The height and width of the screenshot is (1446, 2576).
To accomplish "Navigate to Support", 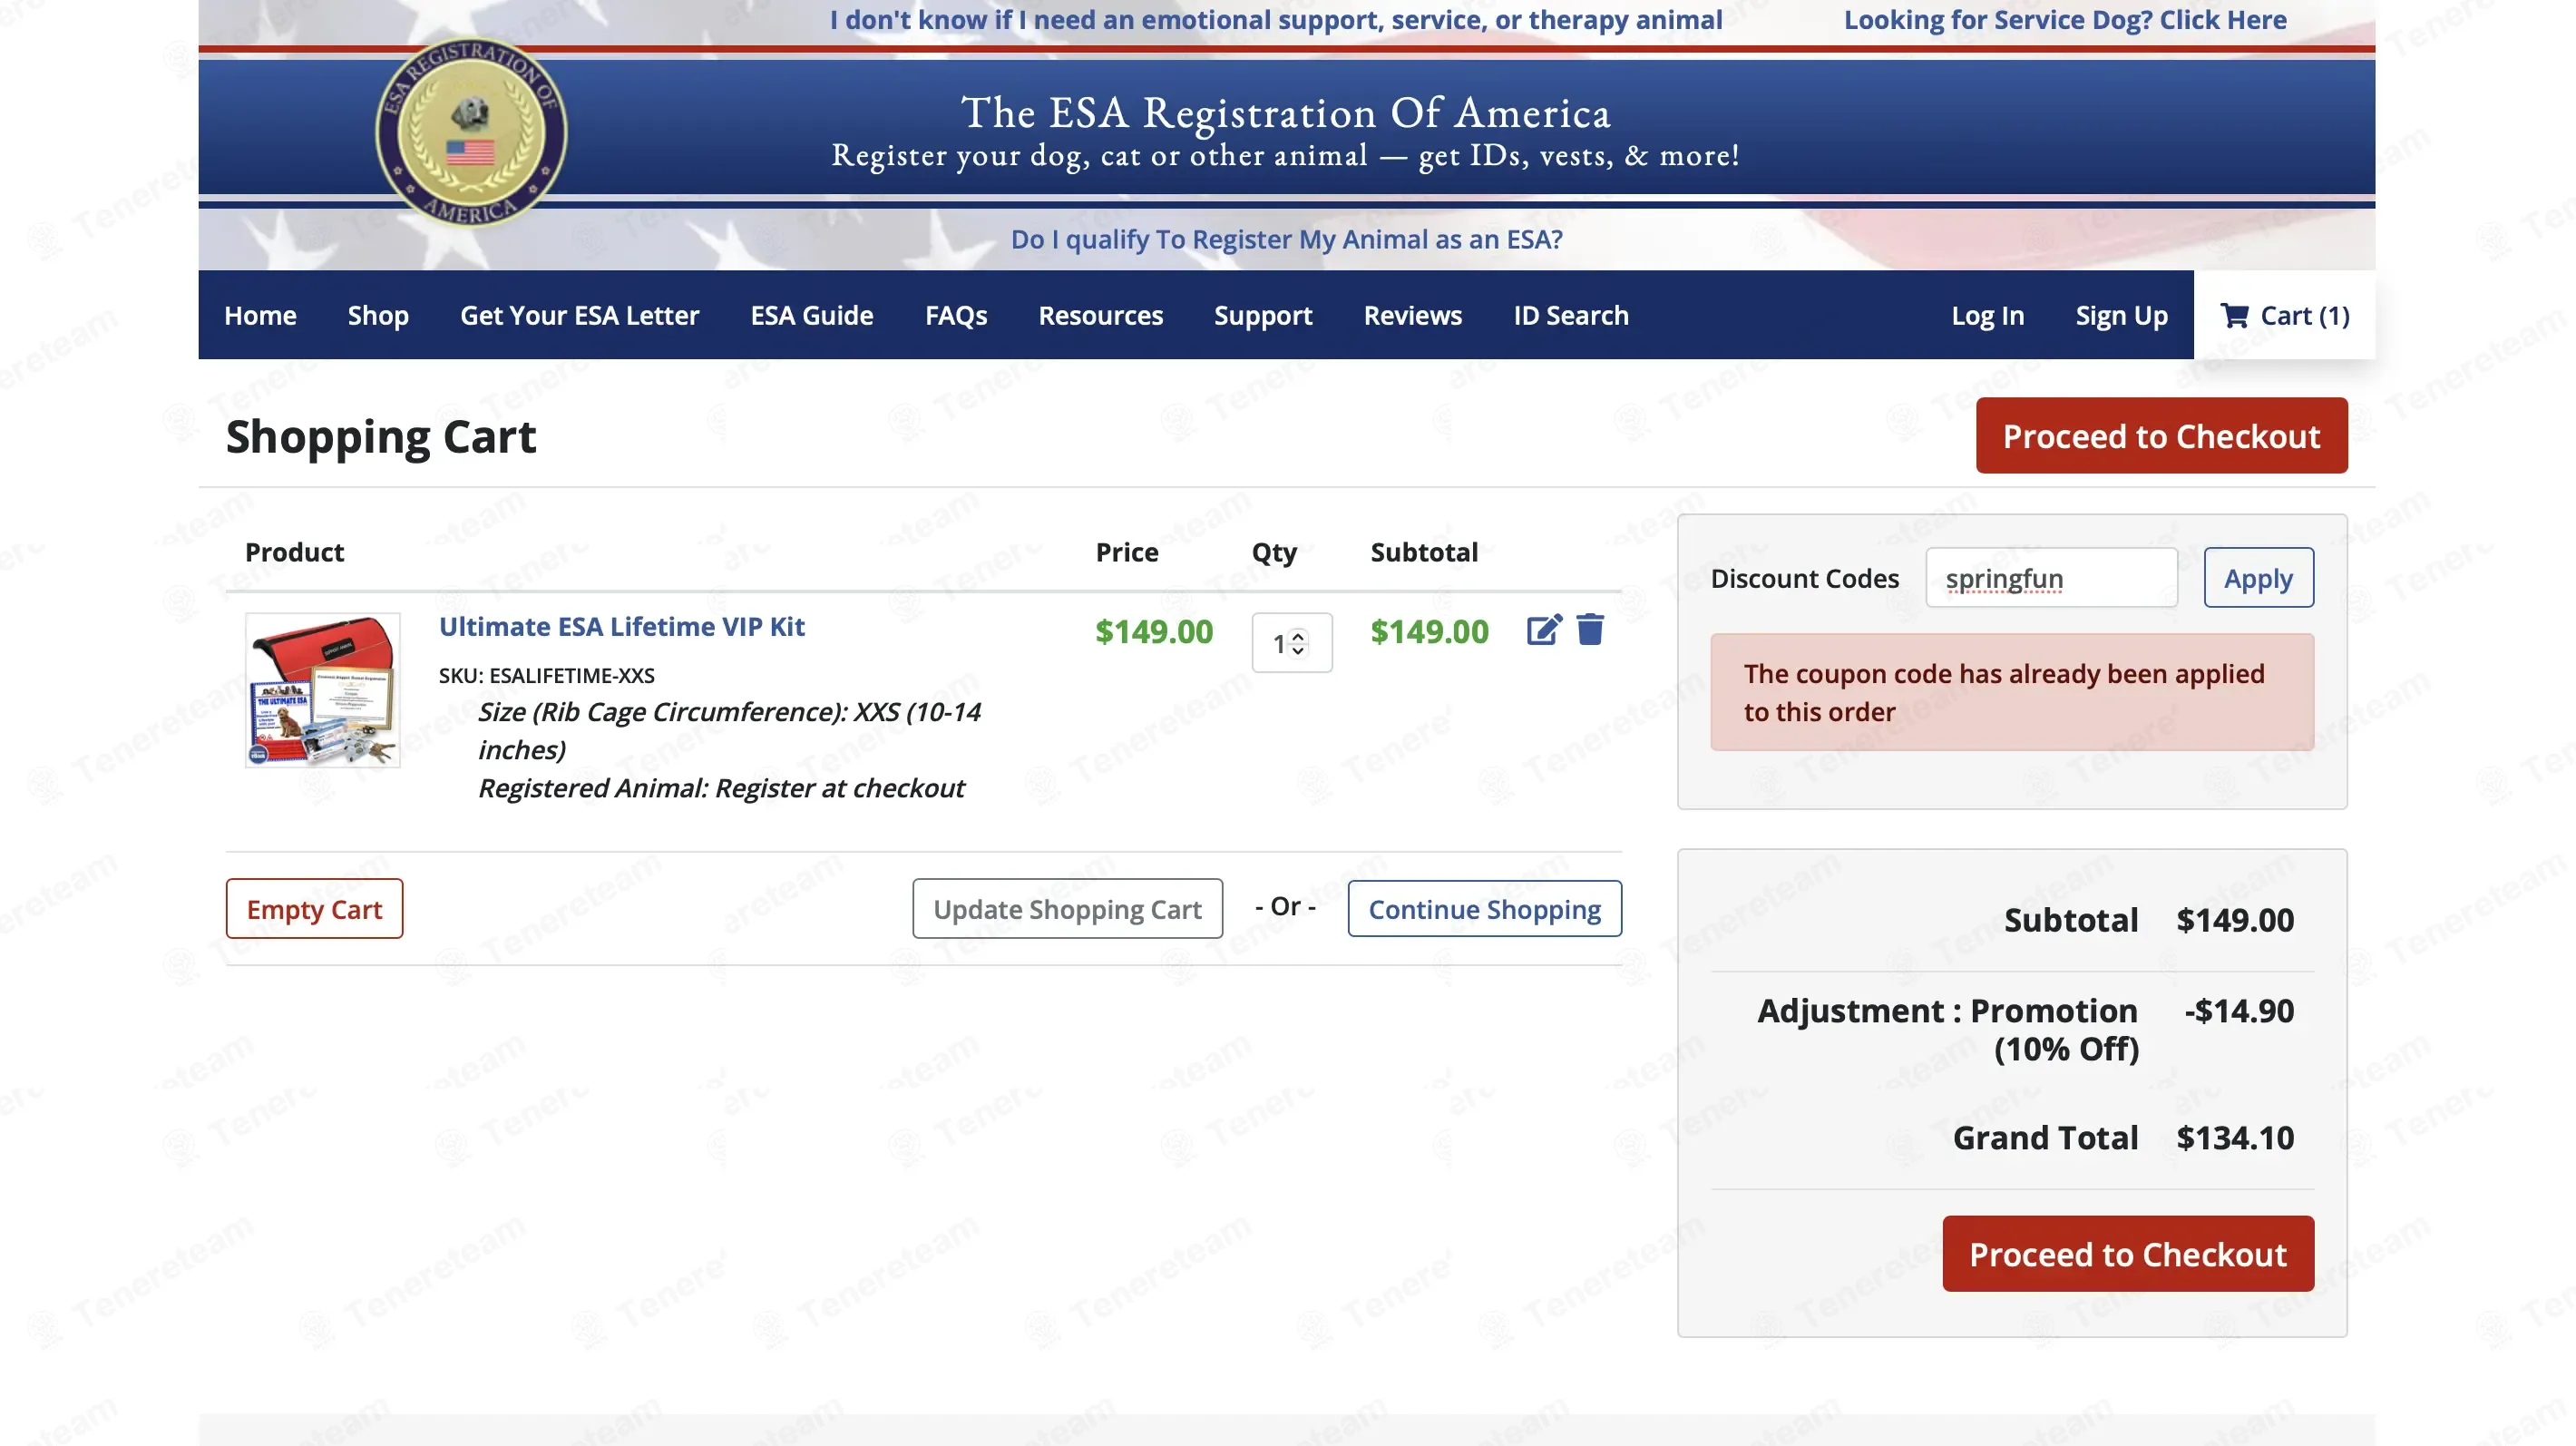I will (x=1263, y=315).
